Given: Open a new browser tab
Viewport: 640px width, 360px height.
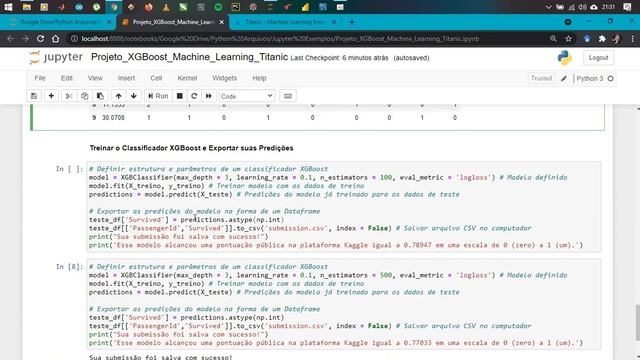Looking at the screenshot, I should tap(352, 22).
